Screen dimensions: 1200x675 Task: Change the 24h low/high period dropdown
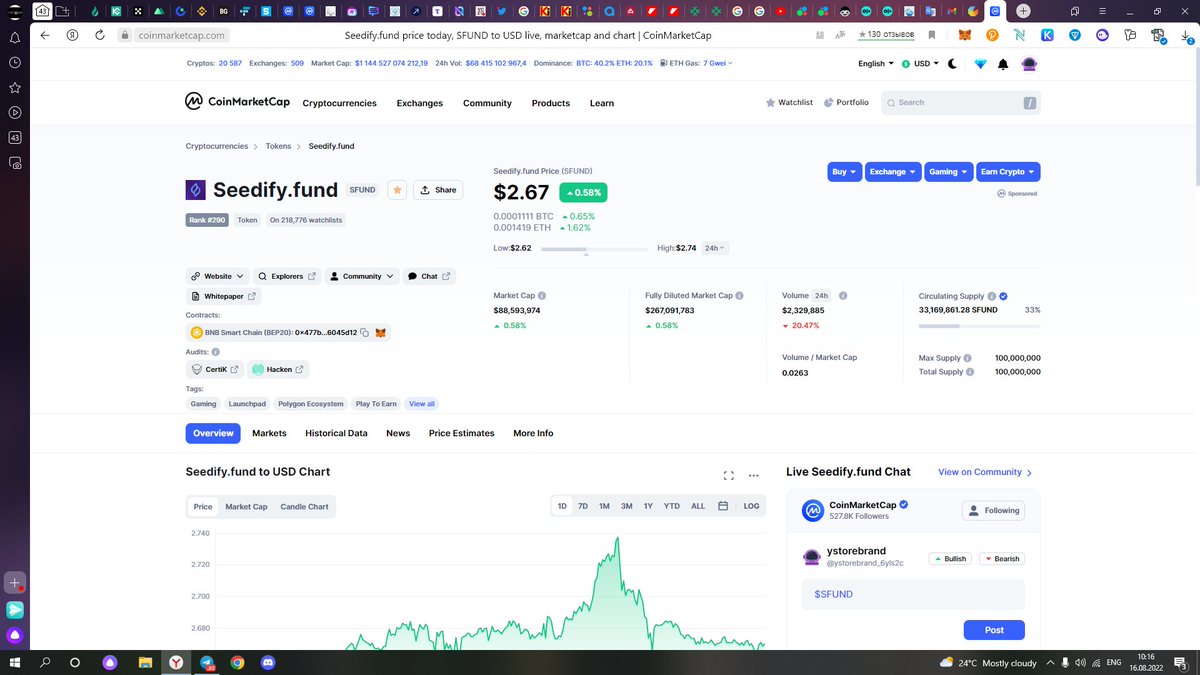click(715, 247)
